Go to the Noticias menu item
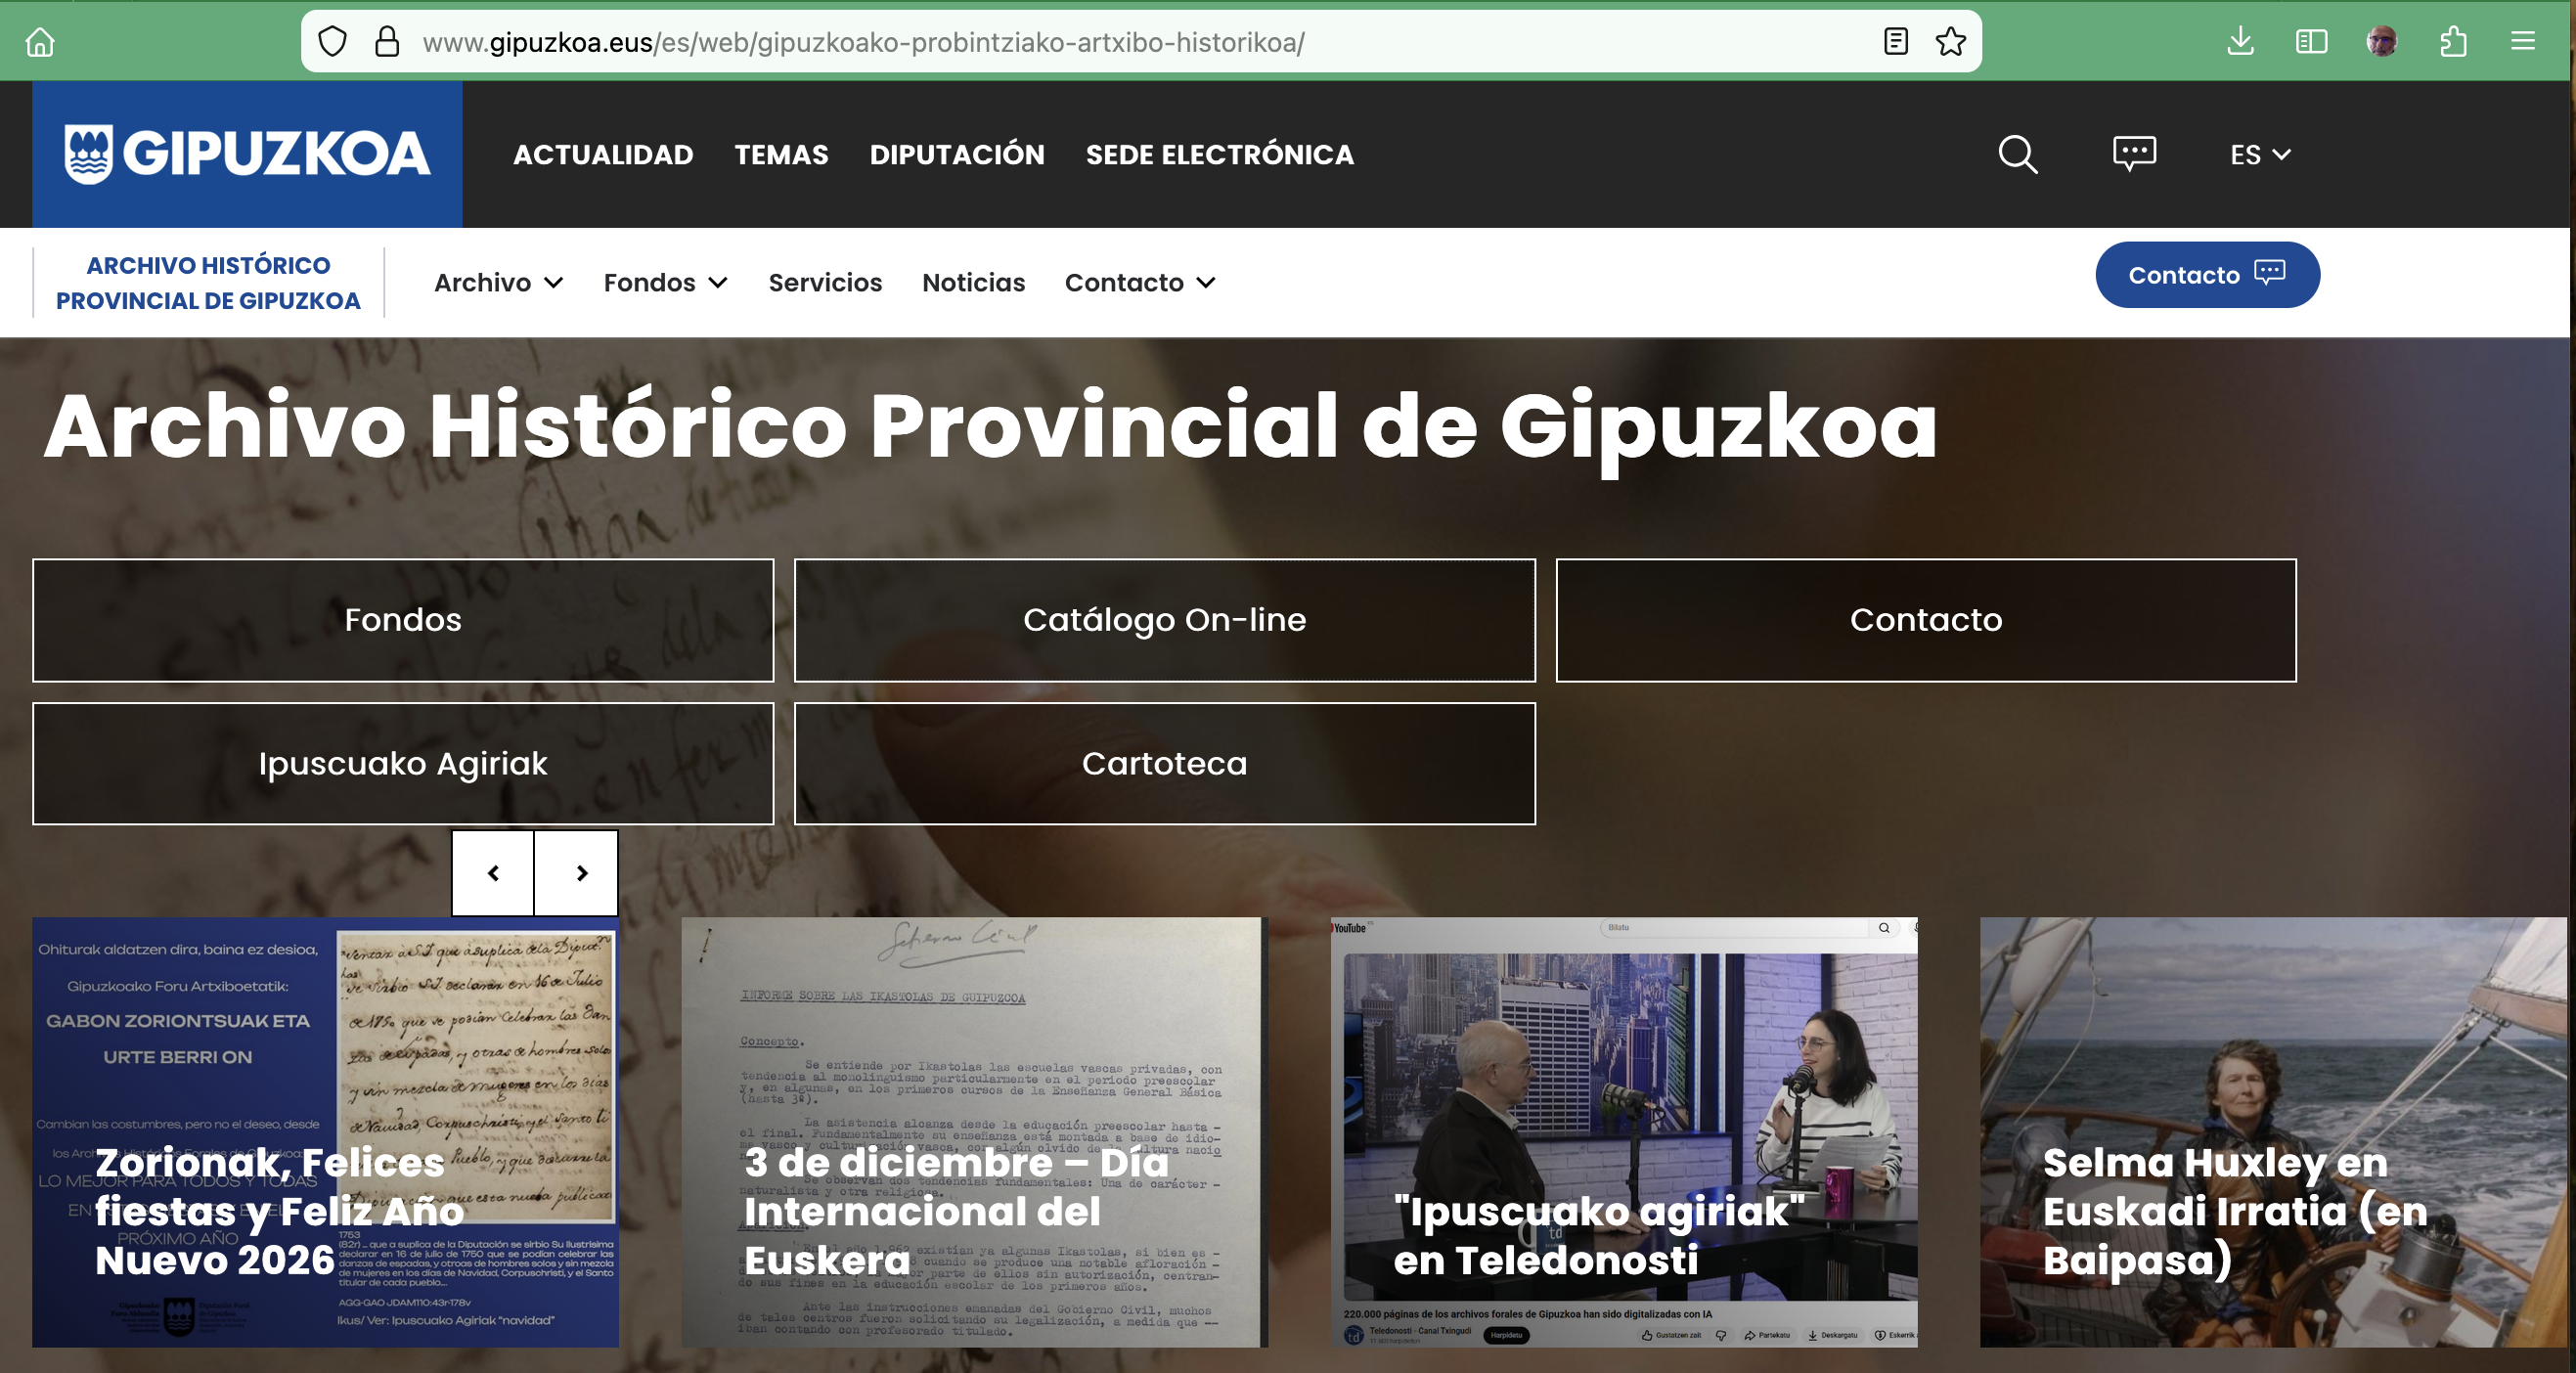This screenshot has width=2576, height=1373. [973, 283]
